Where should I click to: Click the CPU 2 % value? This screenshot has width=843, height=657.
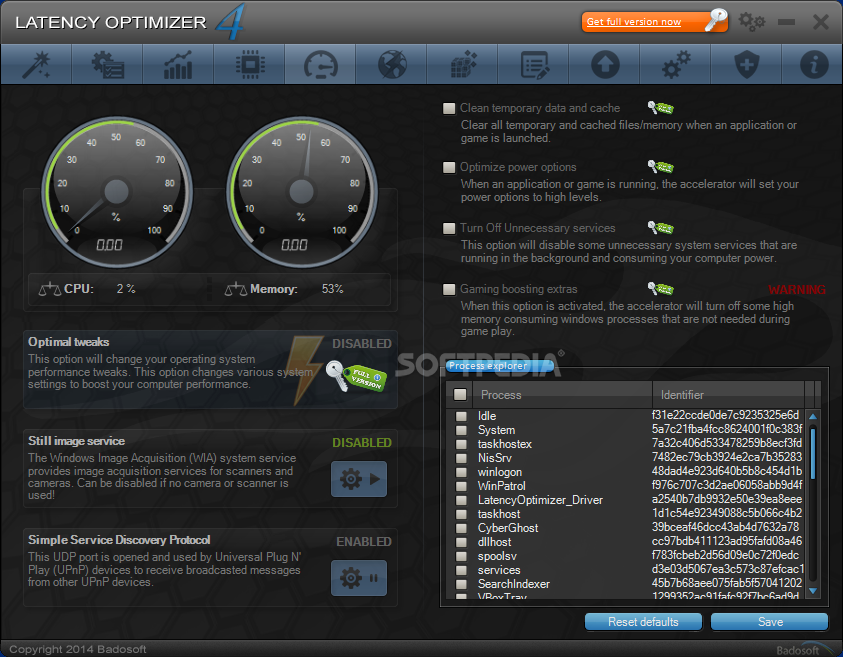(126, 289)
